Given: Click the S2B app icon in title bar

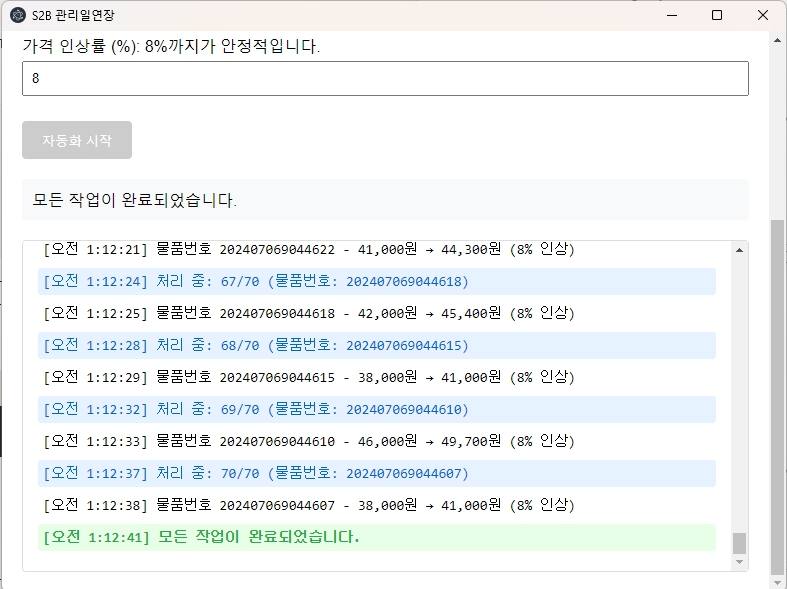Looking at the screenshot, I should (x=18, y=15).
